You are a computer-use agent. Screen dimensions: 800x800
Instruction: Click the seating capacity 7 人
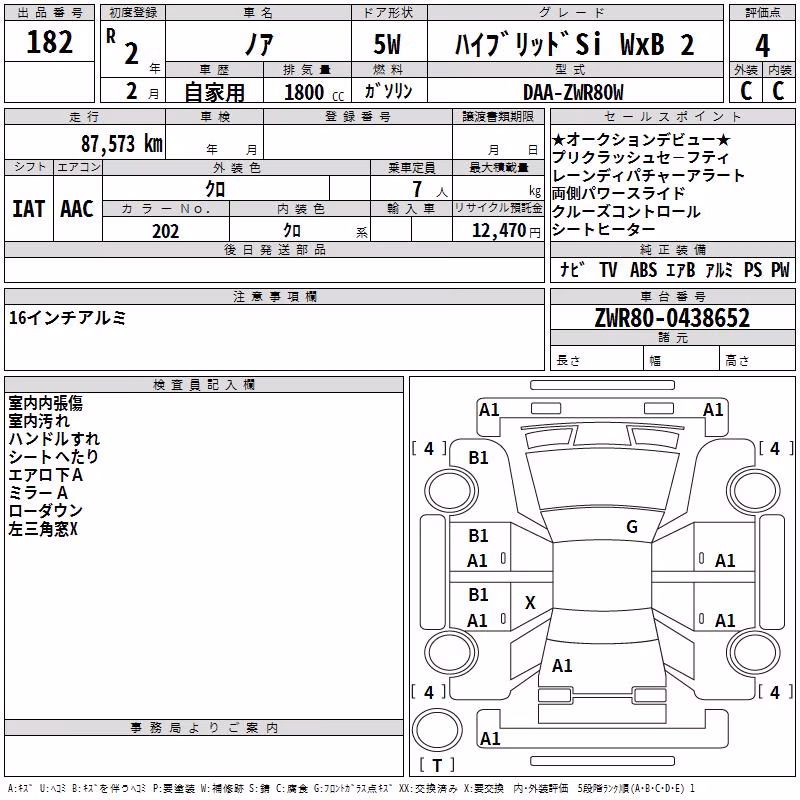tap(429, 189)
